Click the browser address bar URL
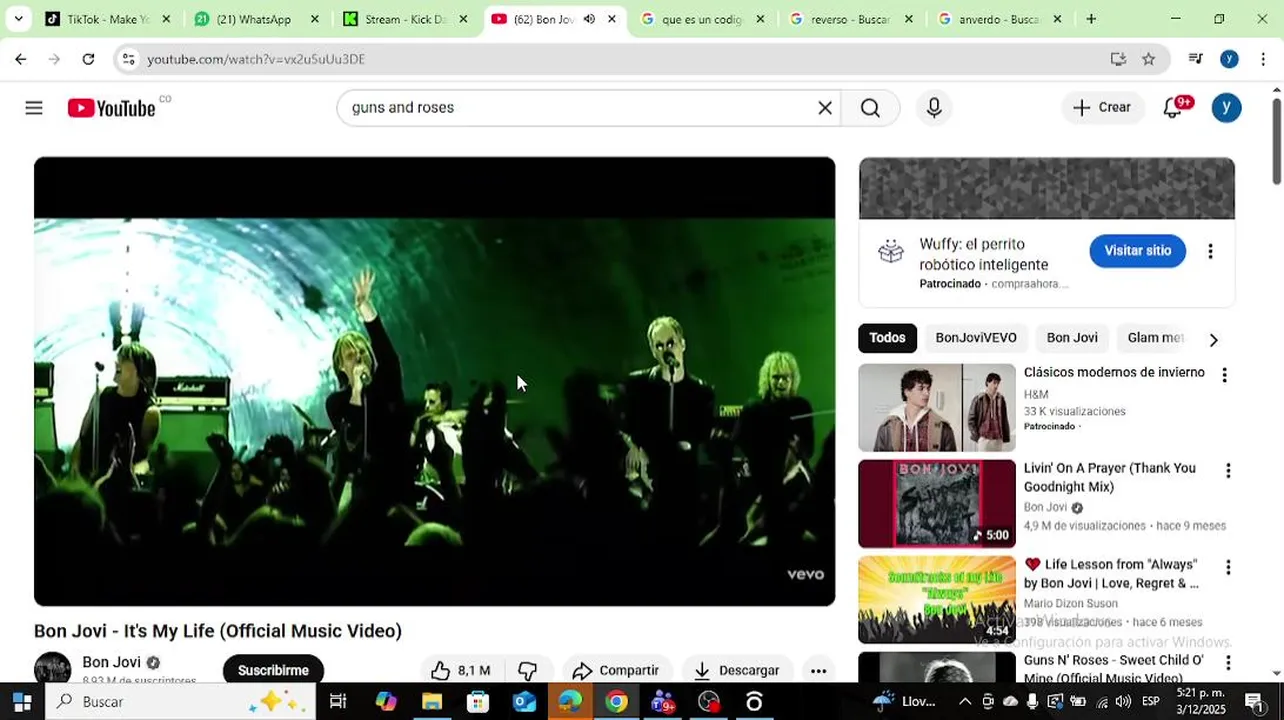This screenshot has width=1284, height=720. tap(256, 59)
